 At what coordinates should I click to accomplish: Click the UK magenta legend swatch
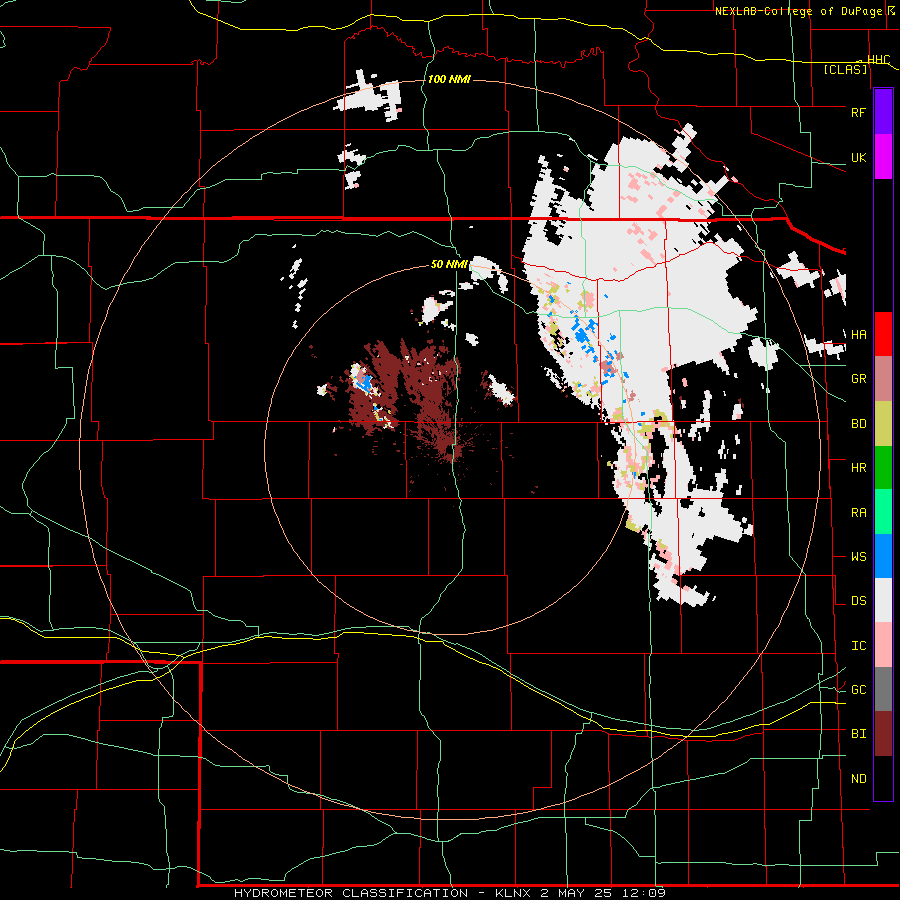(x=883, y=157)
